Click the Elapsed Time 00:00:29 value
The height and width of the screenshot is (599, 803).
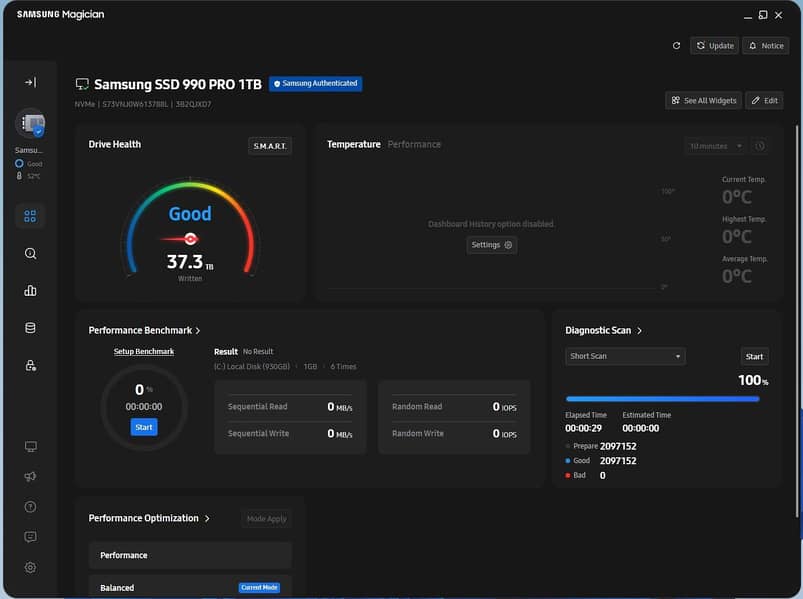(583, 428)
